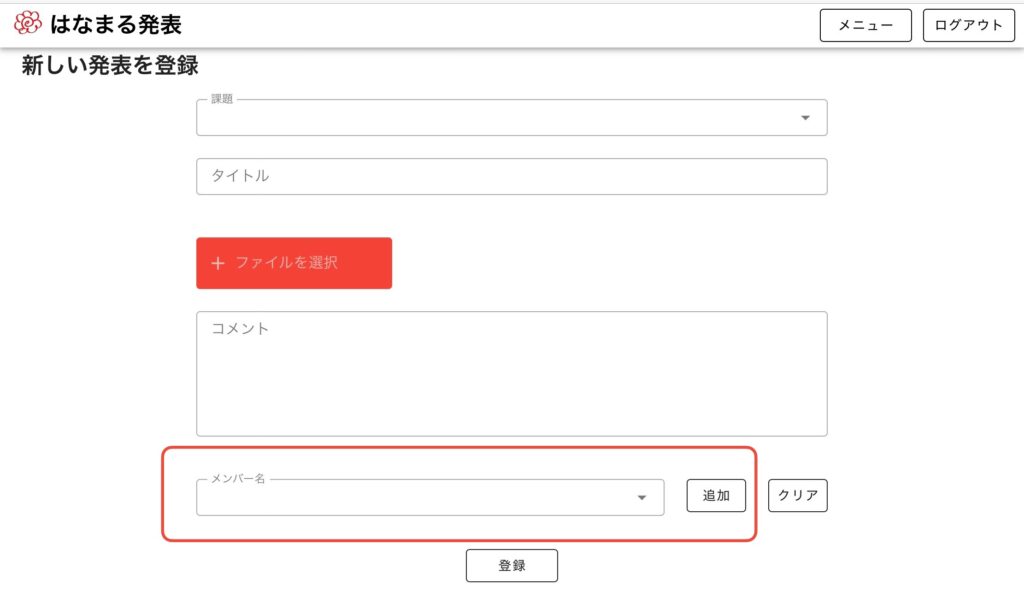This screenshot has height=609, width=1024.
Task: Click the small メンバー名 field label
Action: click(x=238, y=480)
